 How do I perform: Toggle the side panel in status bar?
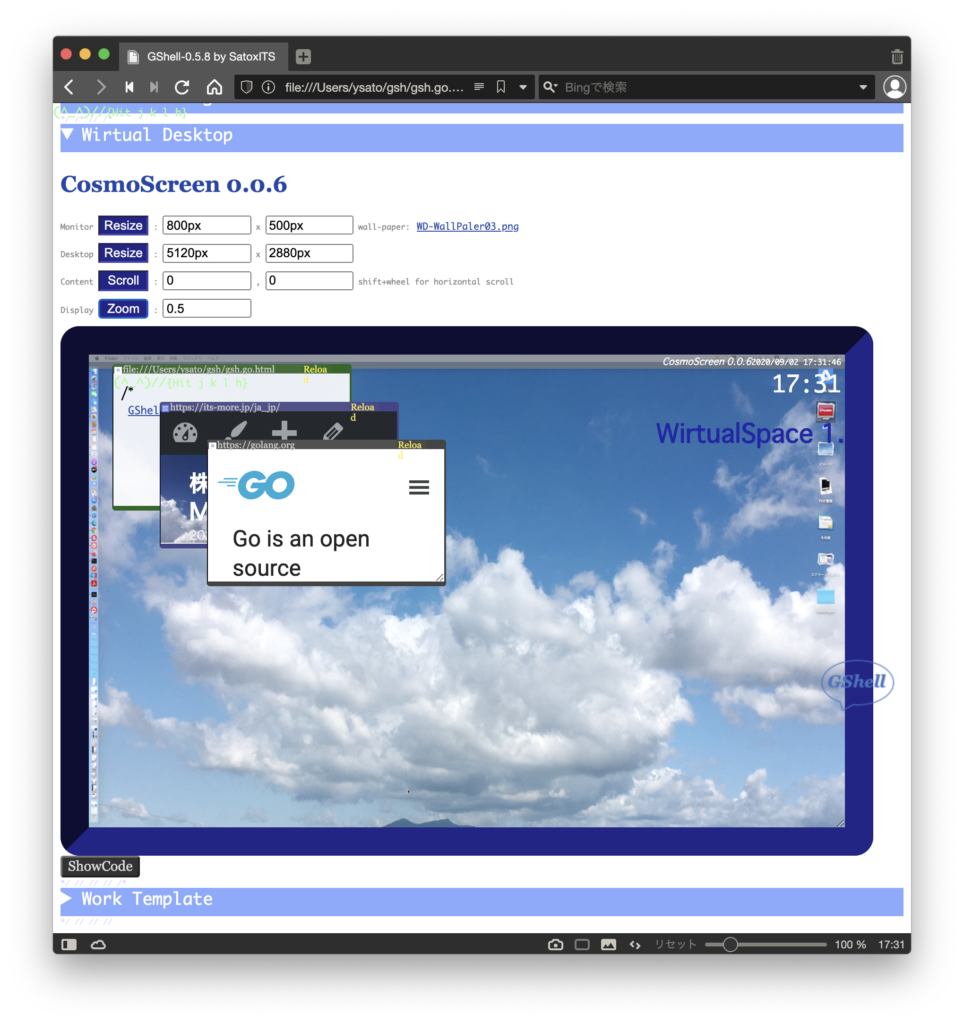(69, 944)
